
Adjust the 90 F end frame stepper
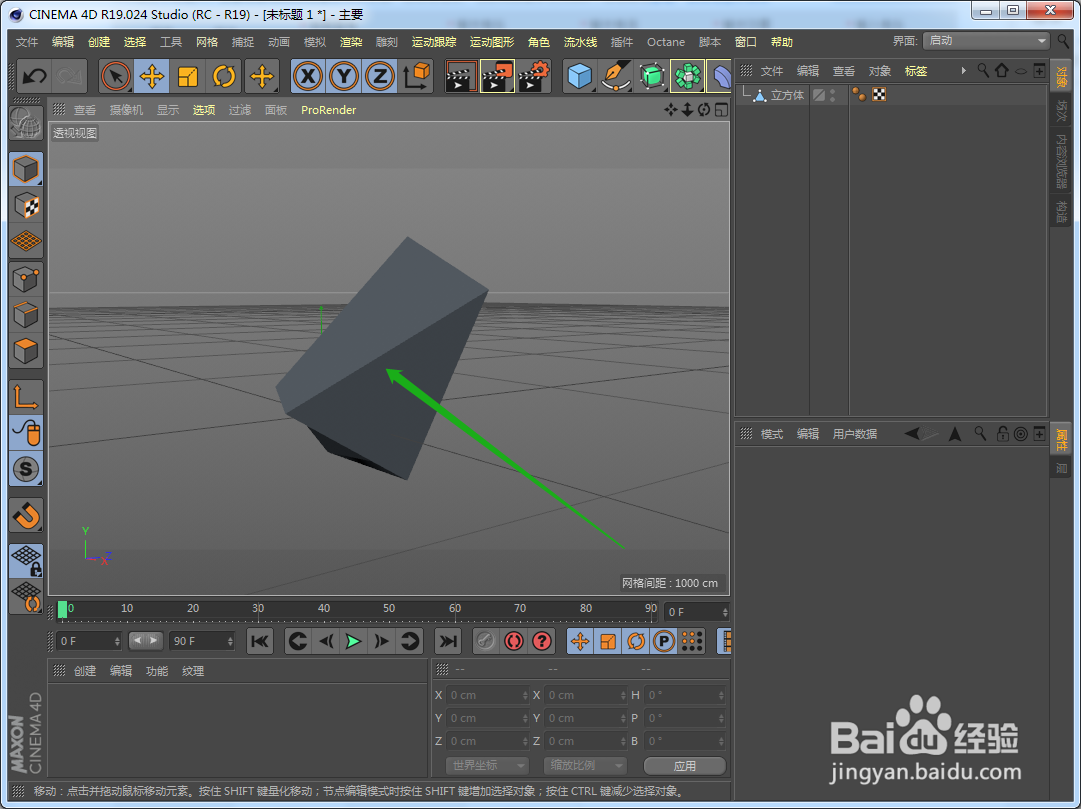point(230,641)
